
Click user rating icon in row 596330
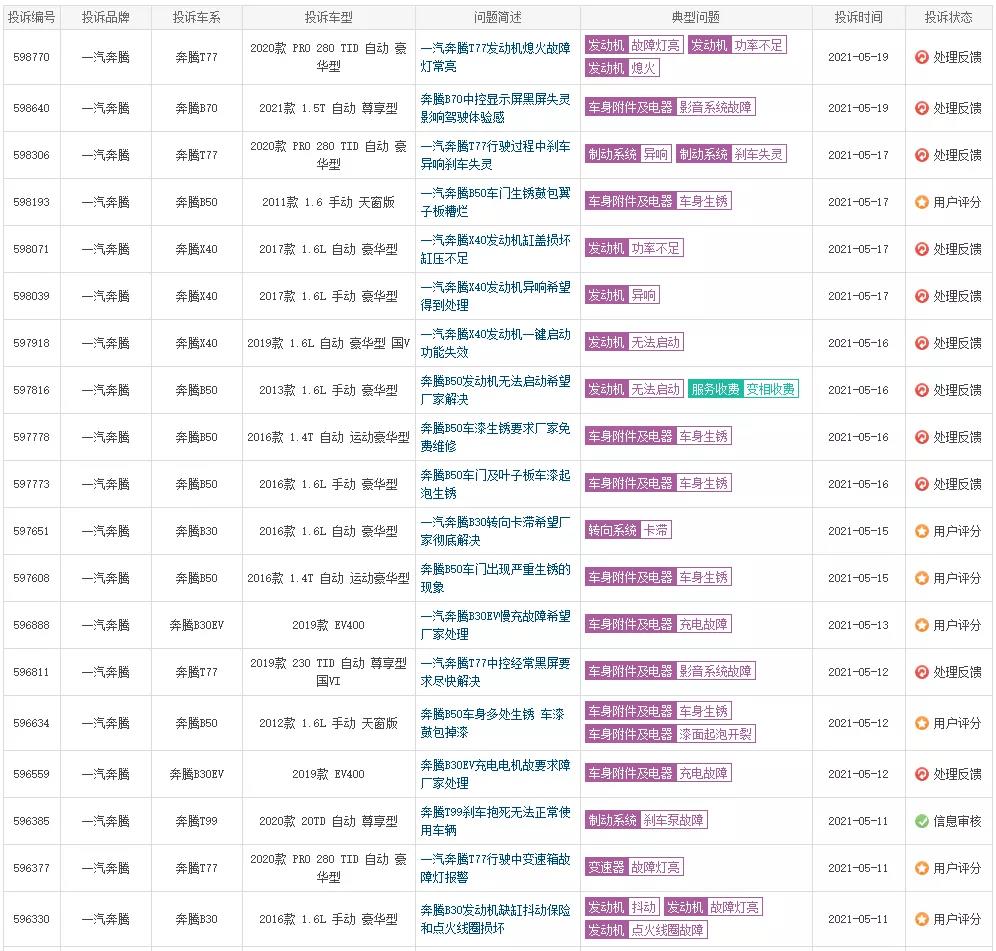click(921, 919)
